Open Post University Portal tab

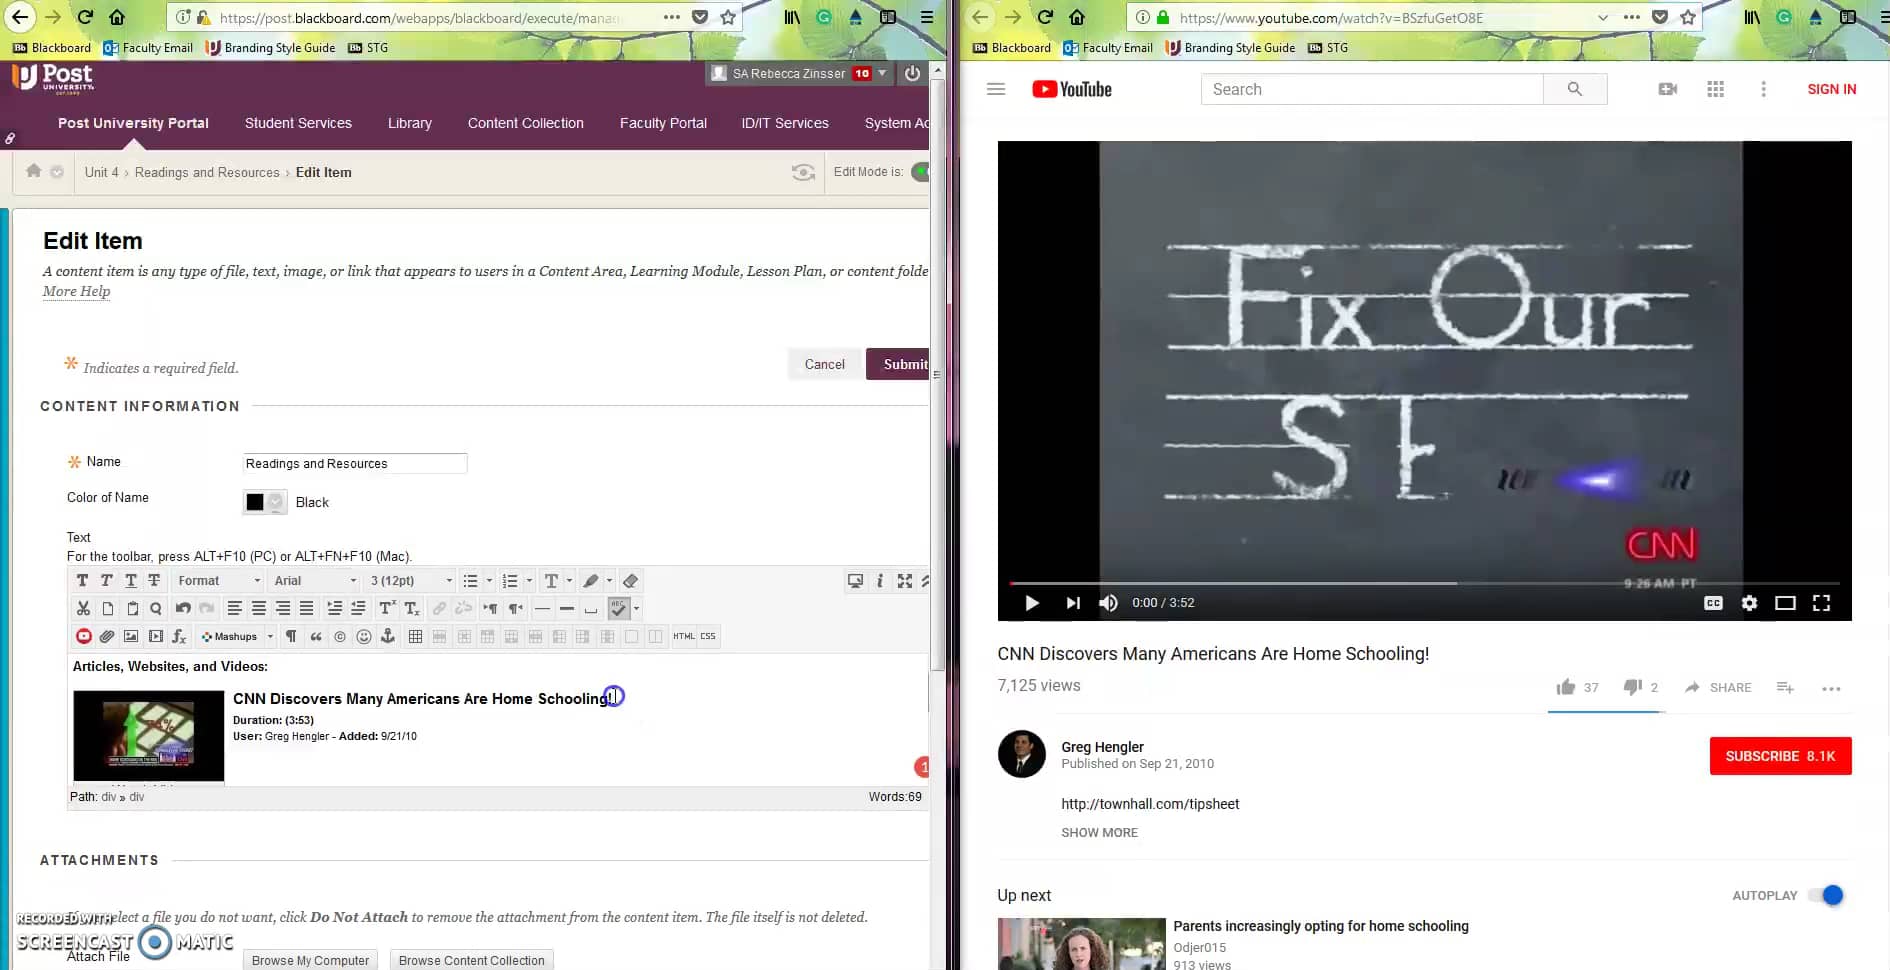point(133,123)
